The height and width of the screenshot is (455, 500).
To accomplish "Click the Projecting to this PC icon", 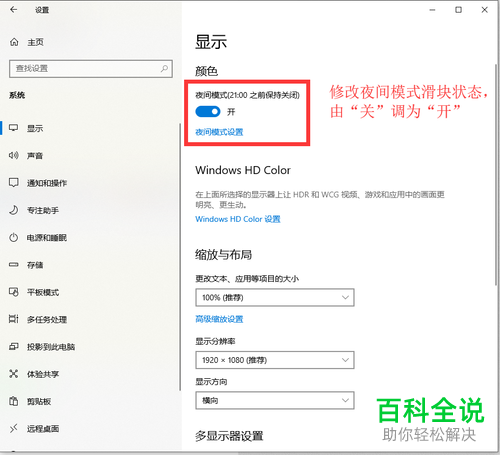I will tap(13, 347).
